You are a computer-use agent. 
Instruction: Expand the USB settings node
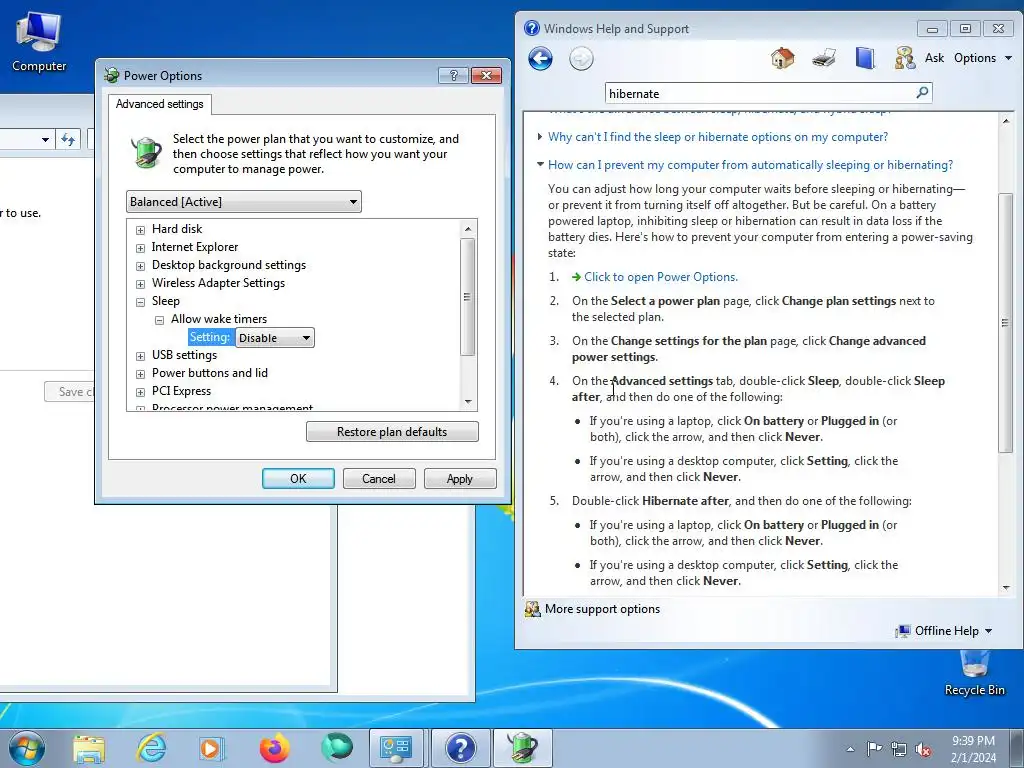click(140, 356)
